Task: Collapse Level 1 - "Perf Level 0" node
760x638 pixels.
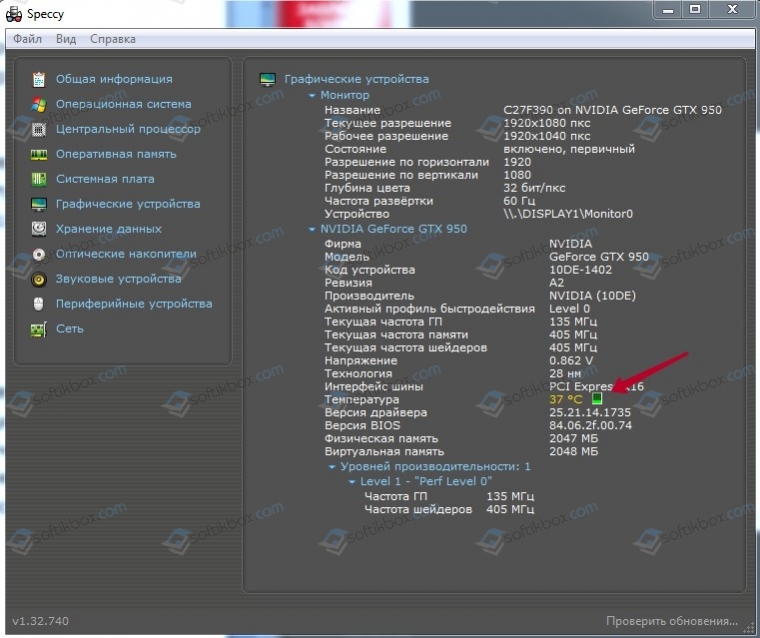Action: tap(352, 482)
